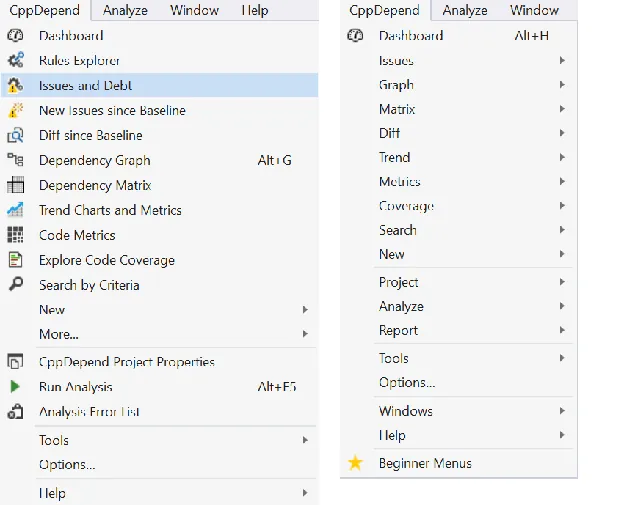The width and height of the screenshot is (624, 505).
Task: Choose Diff since Baseline entry
Action: point(160,135)
